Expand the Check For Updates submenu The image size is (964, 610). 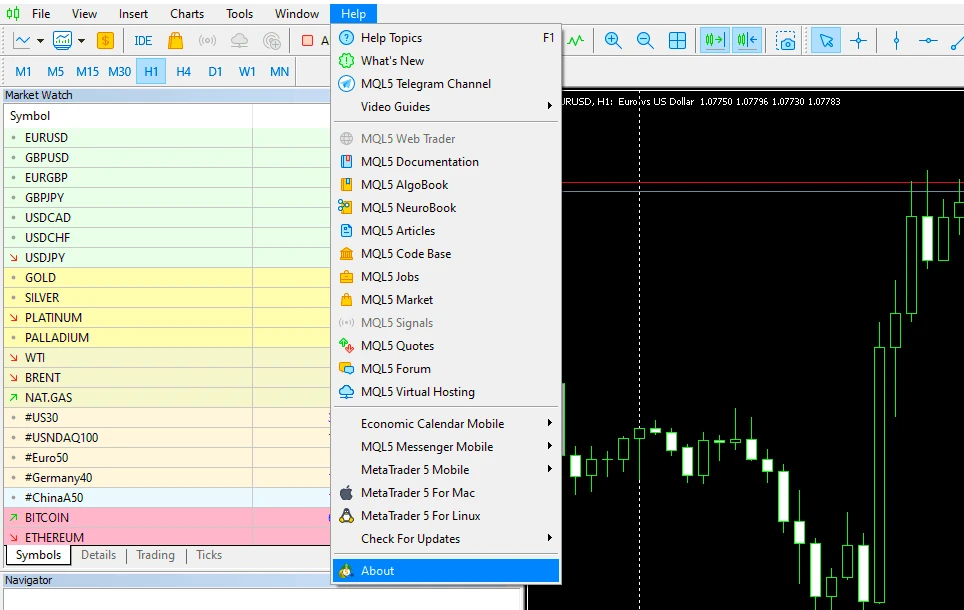pyautogui.click(x=549, y=539)
